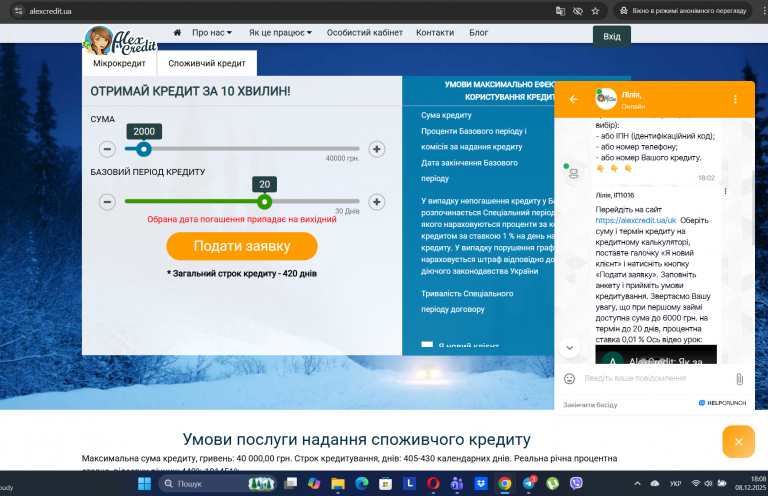This screenshot has height=496, width=768.
Task: Open Chrome three-dot menu
Action: pyautogui.click(x=764, y=11)
